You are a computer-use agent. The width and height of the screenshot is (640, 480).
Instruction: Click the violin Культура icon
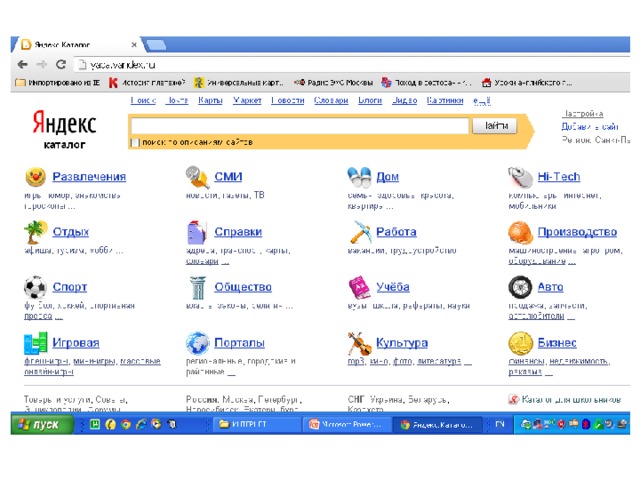click(360, 343)
